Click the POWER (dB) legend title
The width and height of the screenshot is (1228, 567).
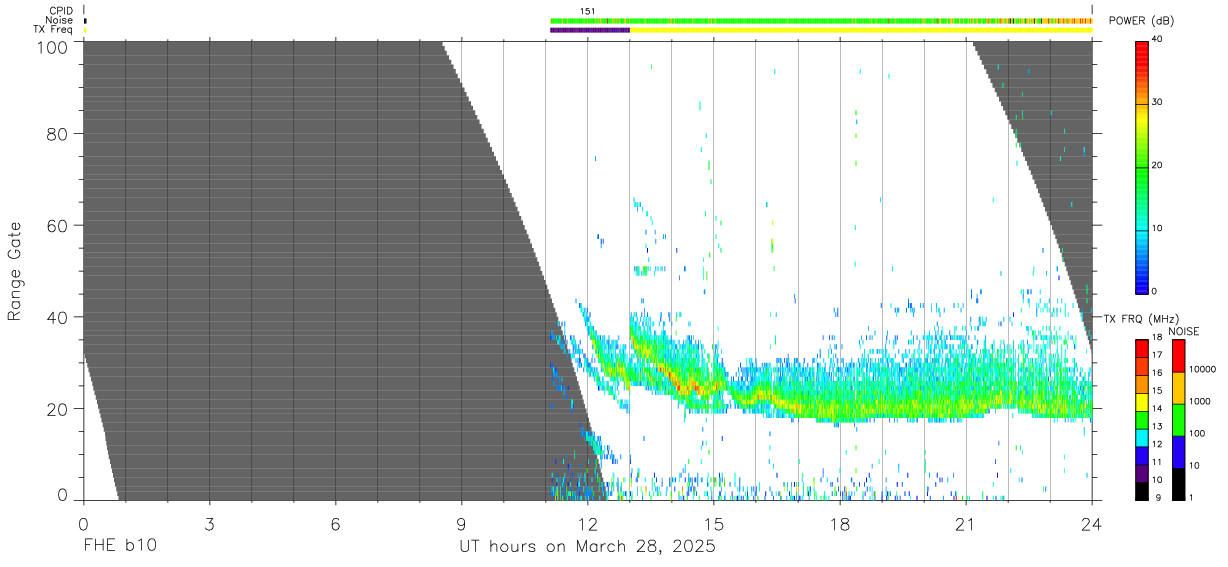click(1141, 20)
